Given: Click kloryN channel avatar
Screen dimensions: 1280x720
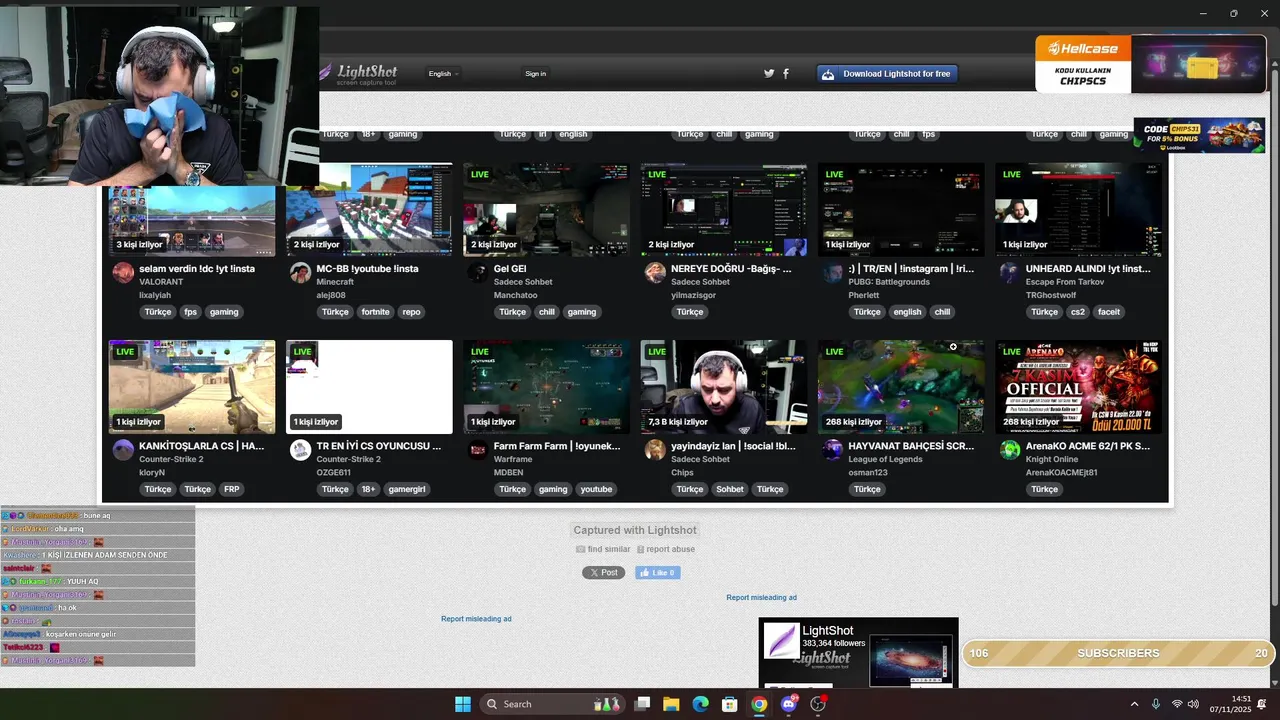Looking at the screenshot, I should pos(123,450).
